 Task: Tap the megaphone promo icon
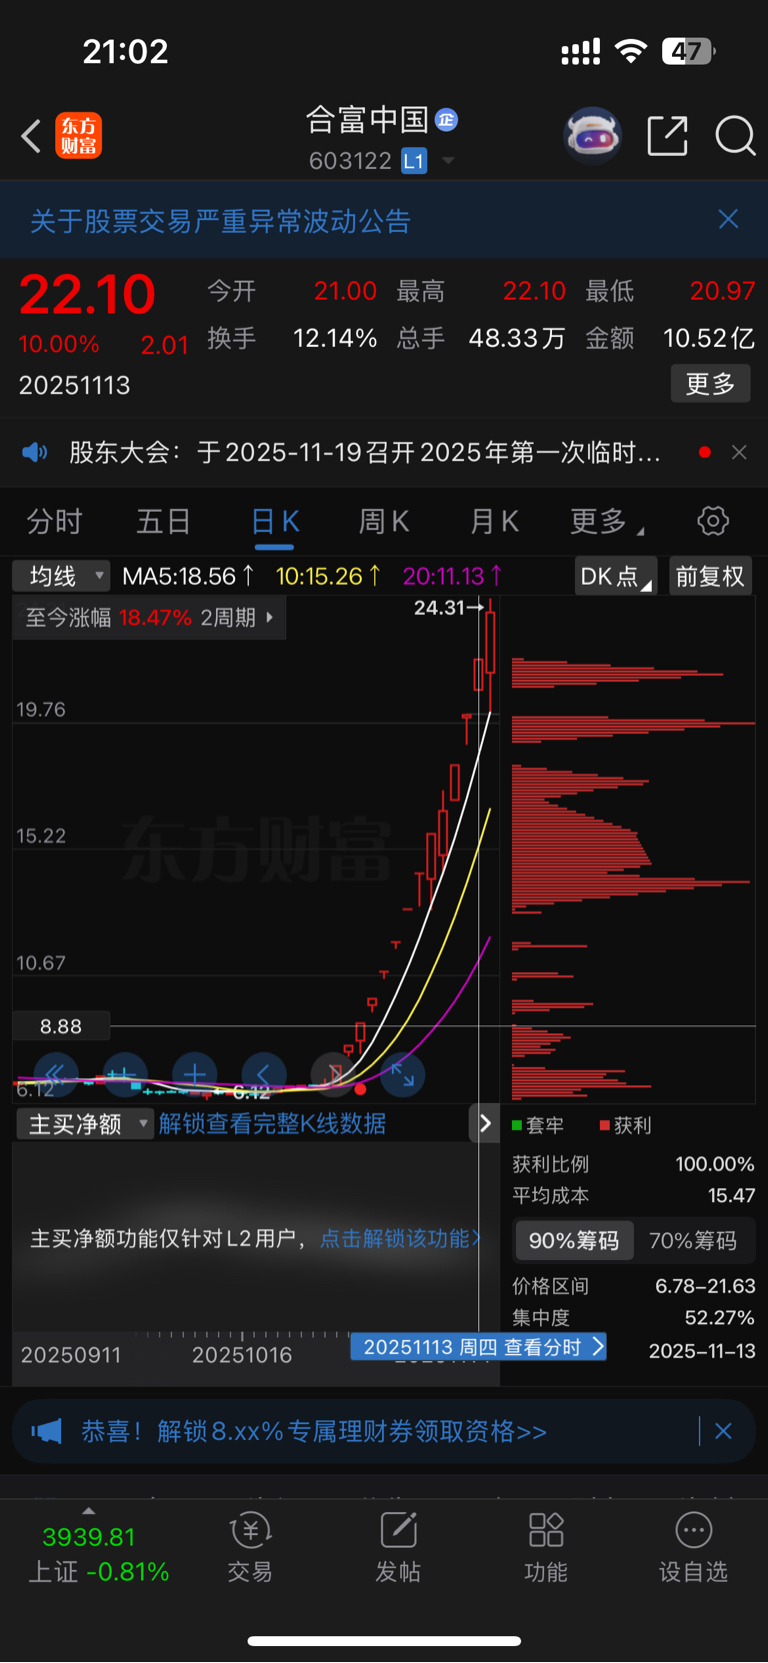pyautogui.click(x=46, y=1432)
